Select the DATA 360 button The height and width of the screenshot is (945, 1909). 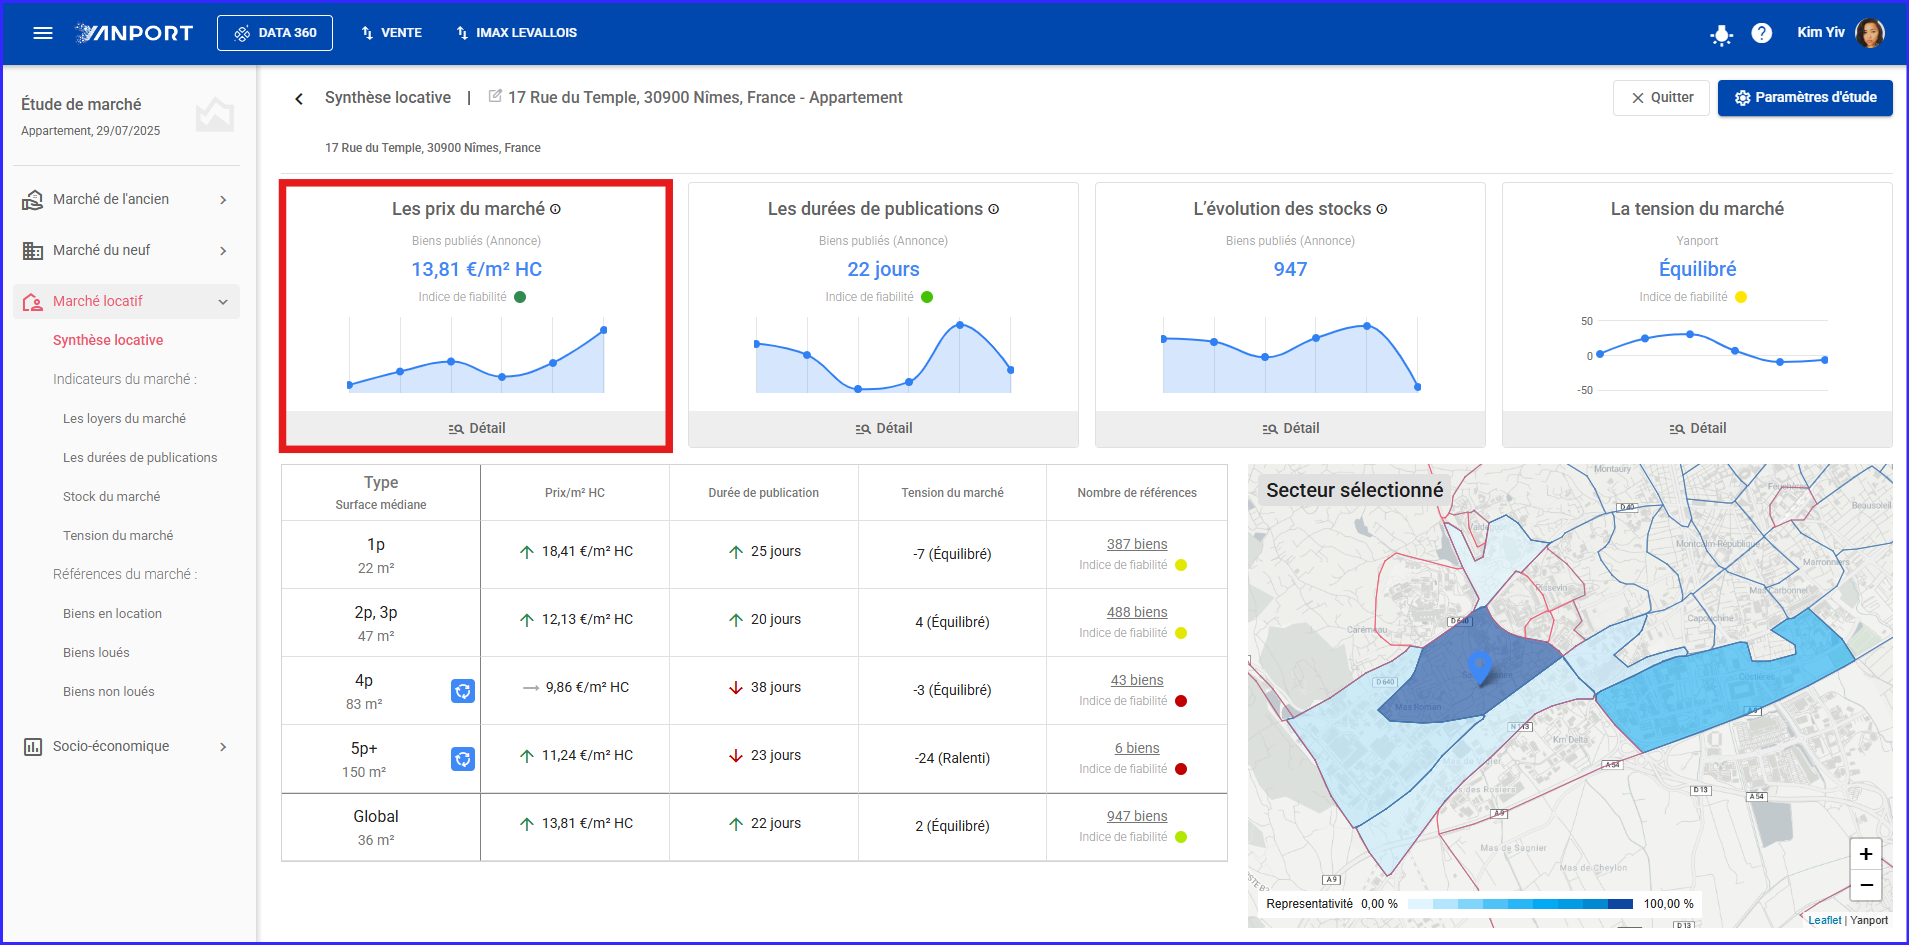(x=275, y=33)
